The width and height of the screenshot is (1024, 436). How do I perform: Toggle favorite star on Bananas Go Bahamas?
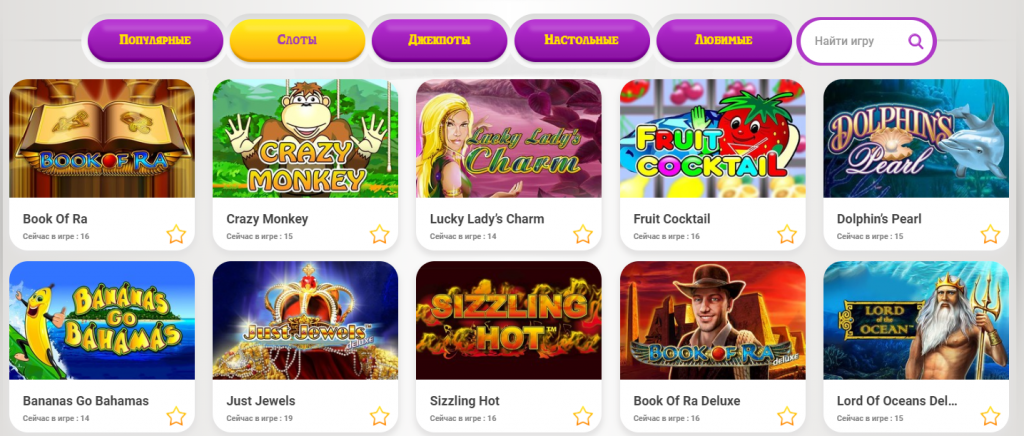pyautogui.click(x=176, y=416)
